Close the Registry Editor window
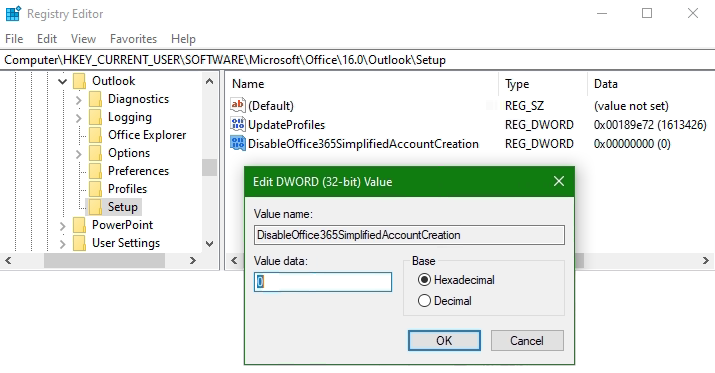The width and height of the screenshot is (715, 373). coord(693,13)
